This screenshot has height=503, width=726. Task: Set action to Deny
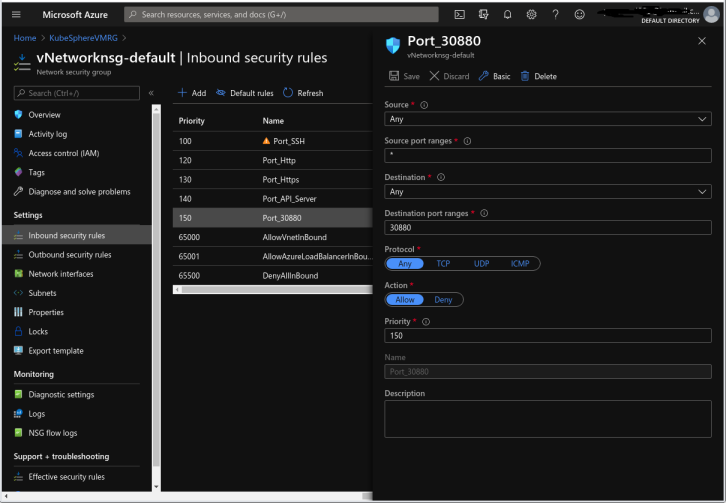[x=443, y=300]
